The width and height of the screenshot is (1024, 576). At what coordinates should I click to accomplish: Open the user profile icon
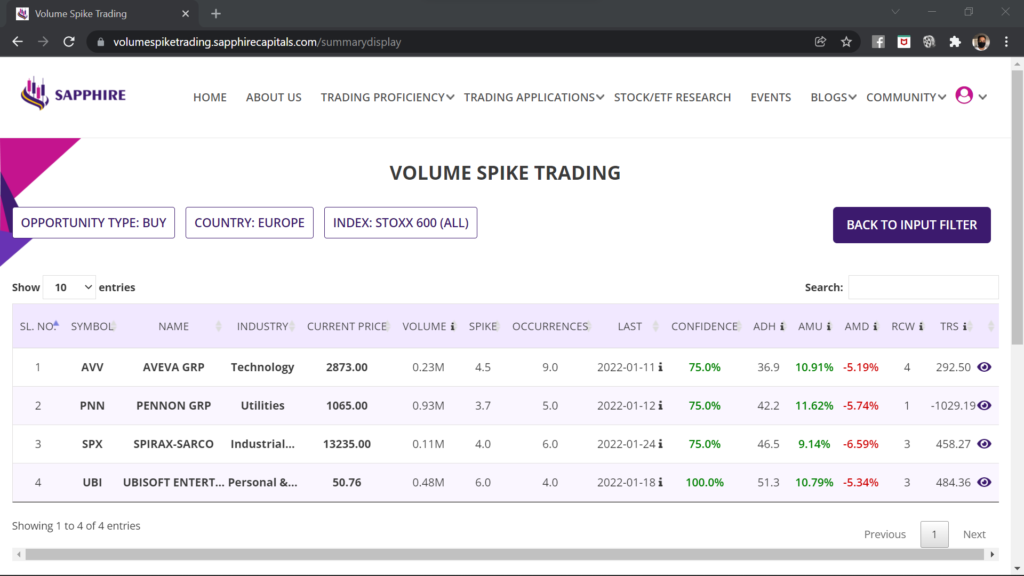coord(964,96)
